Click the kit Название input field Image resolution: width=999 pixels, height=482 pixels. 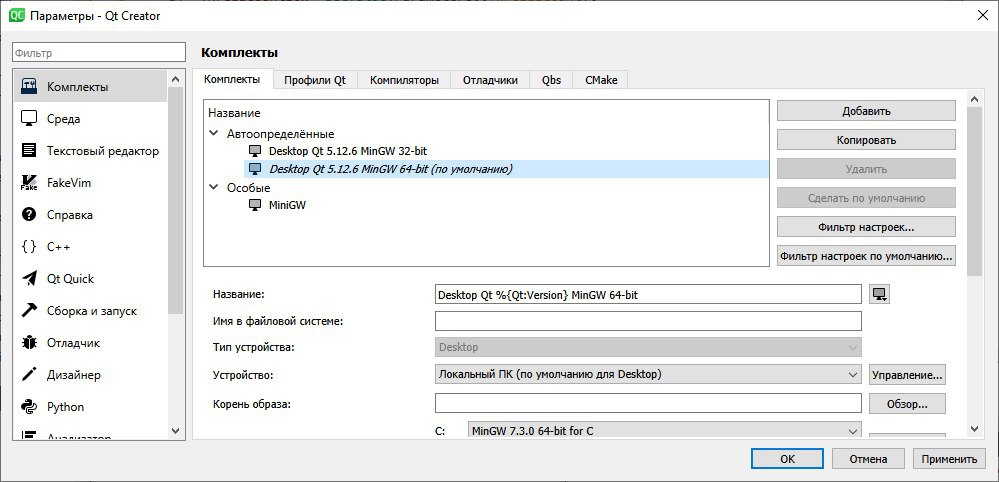648,294
